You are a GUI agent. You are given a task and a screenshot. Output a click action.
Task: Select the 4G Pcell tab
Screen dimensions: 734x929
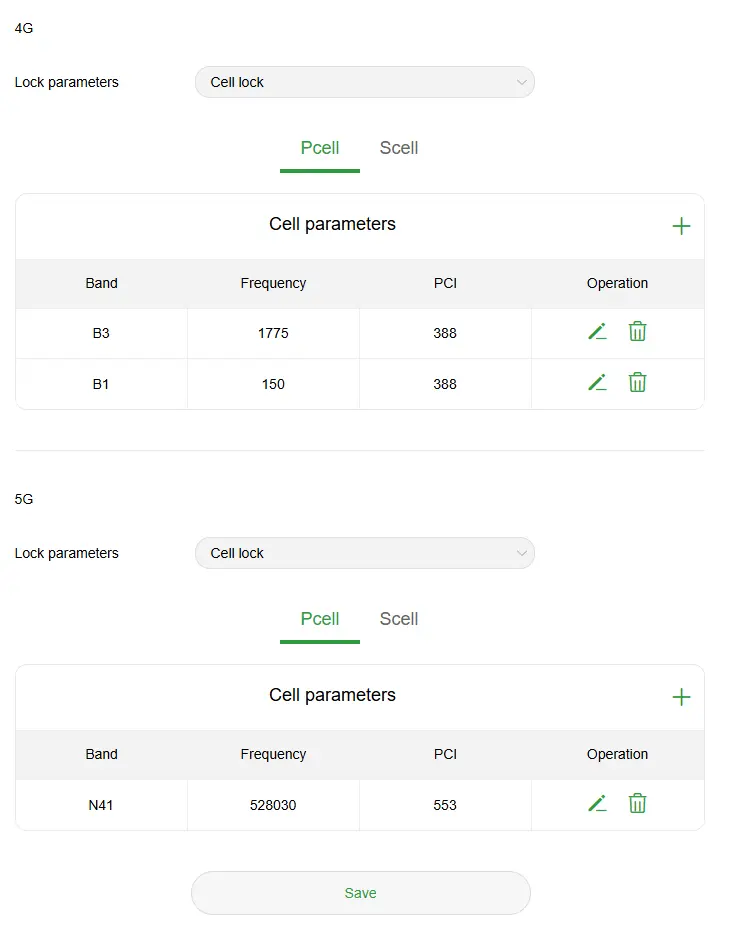tap(320, 148)
